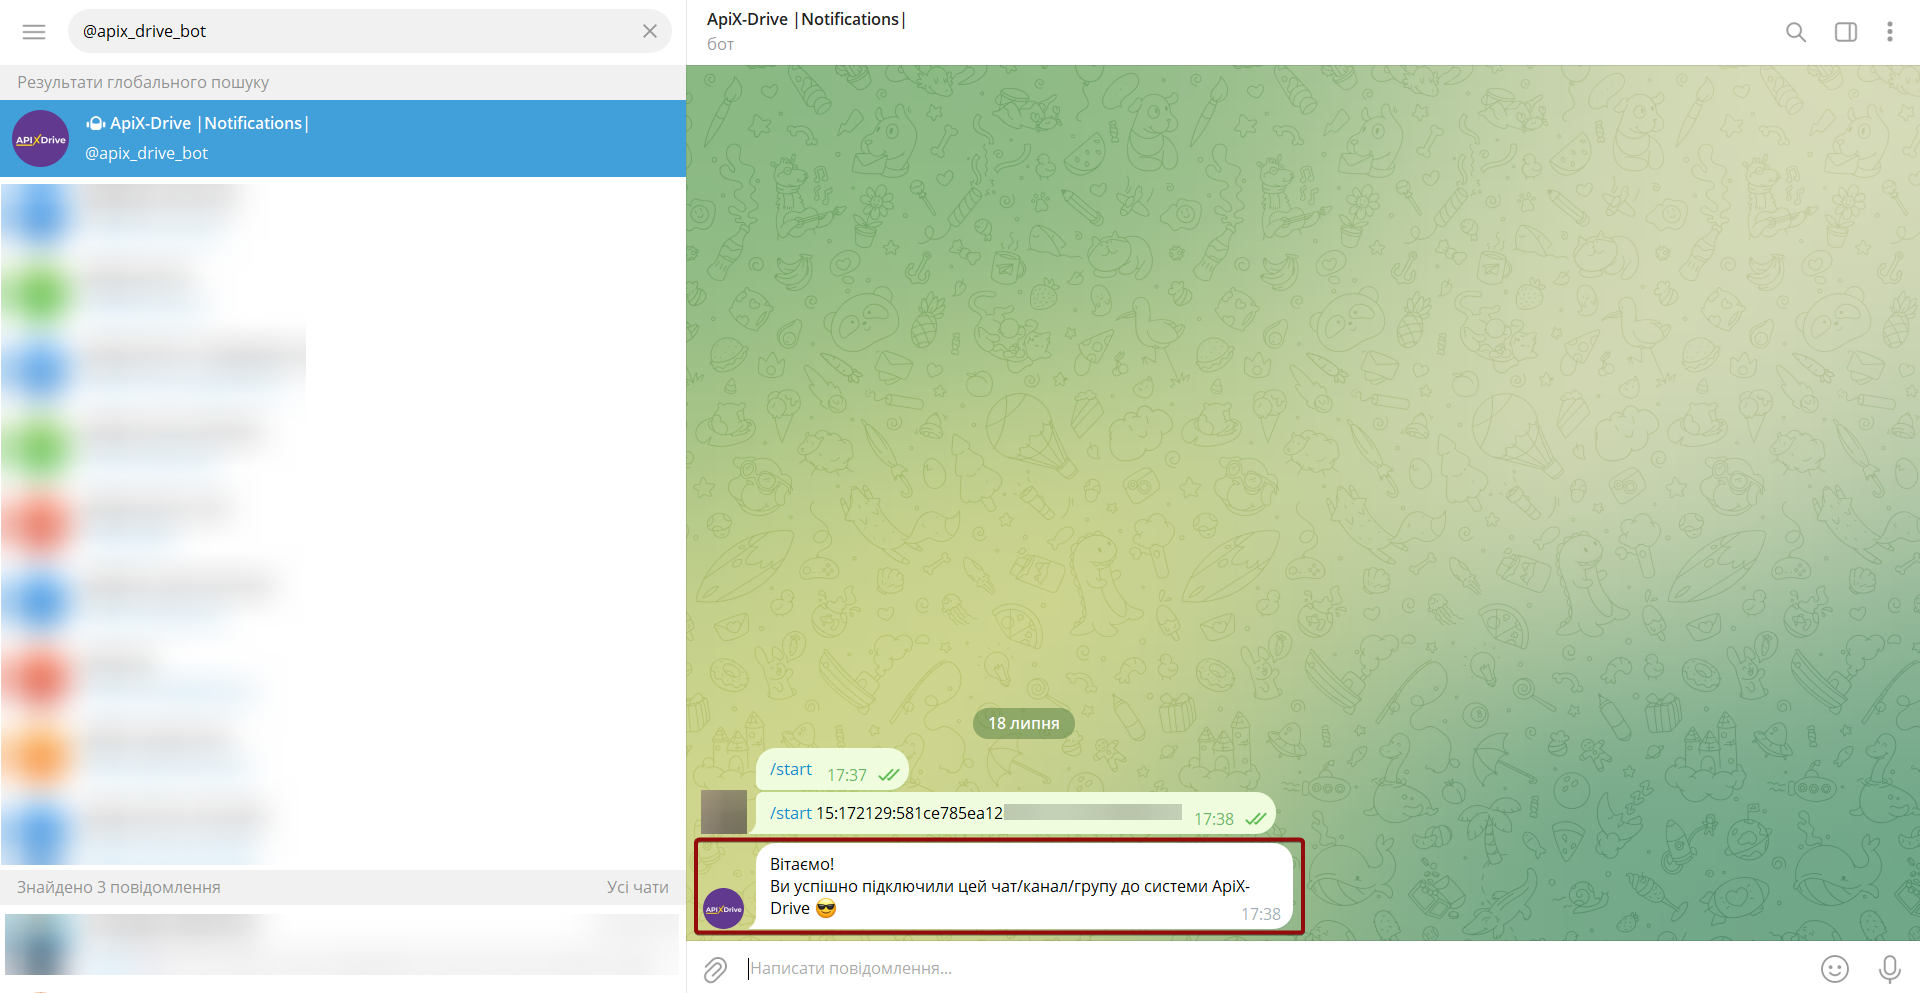
Task: Search within this chat using magnifier icon
Action: point(1796,32)
